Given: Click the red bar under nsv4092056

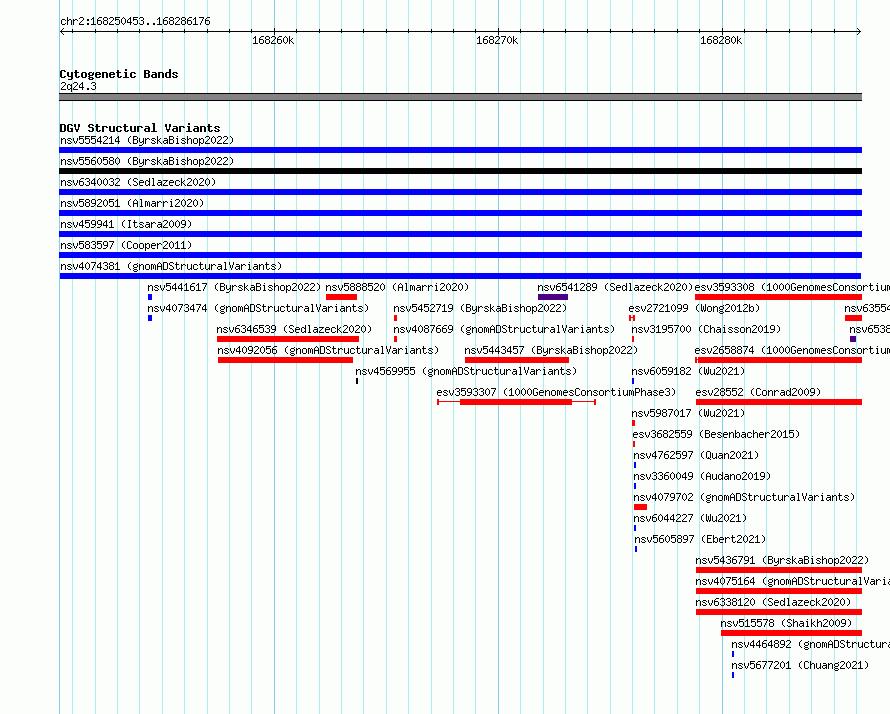Looking at the screenshot, I should (286, 360).
